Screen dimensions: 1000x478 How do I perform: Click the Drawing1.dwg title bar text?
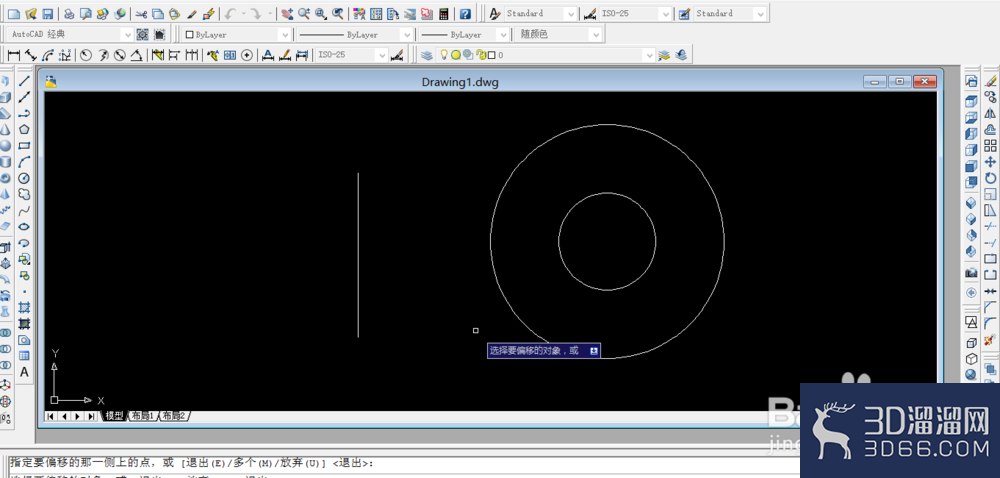point(460,82)
